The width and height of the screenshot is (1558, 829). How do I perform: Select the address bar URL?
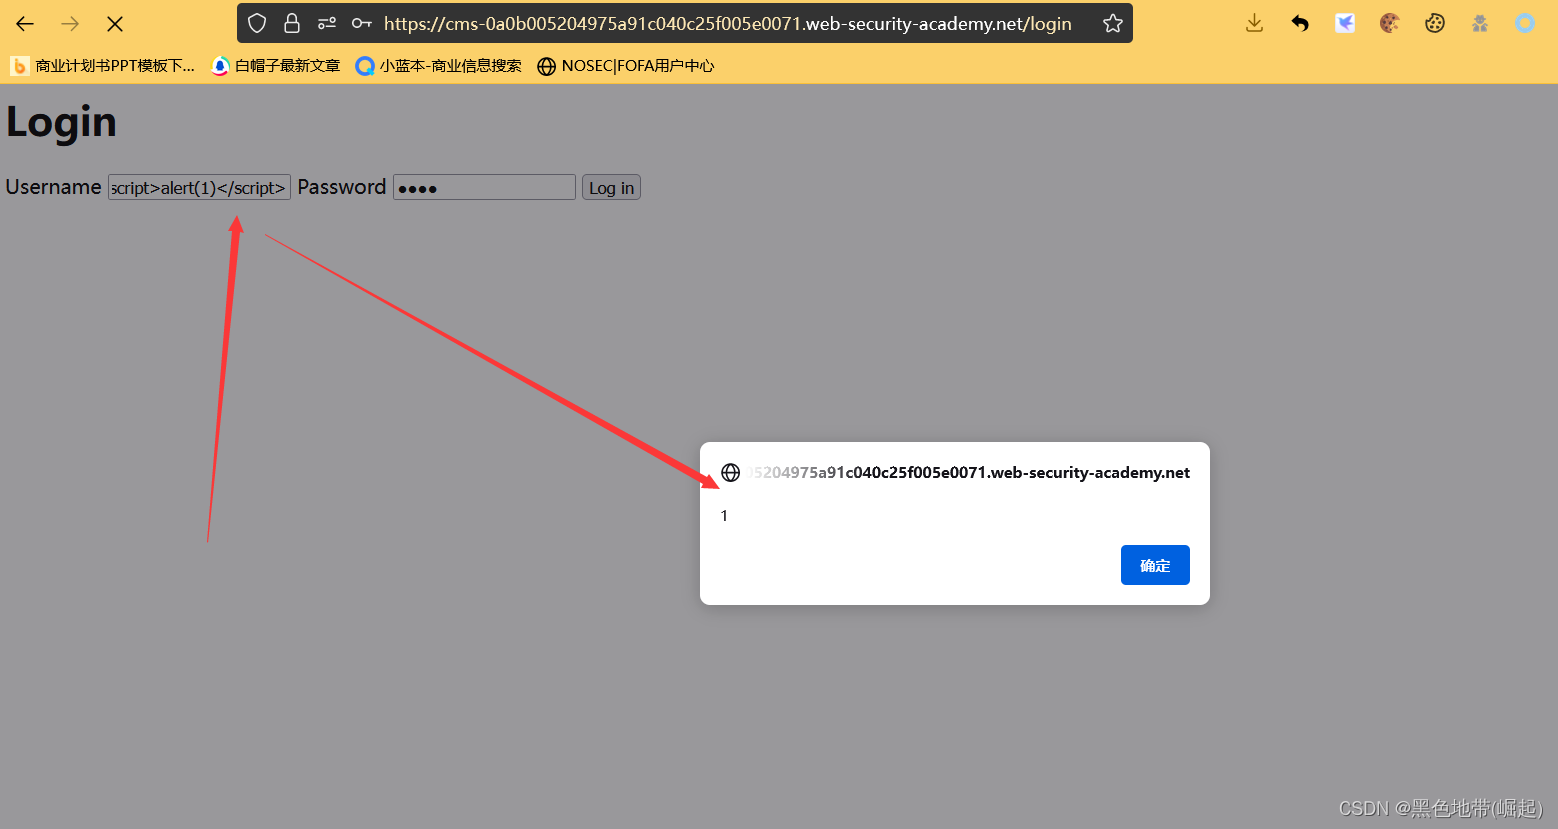[x=727, y=23]
